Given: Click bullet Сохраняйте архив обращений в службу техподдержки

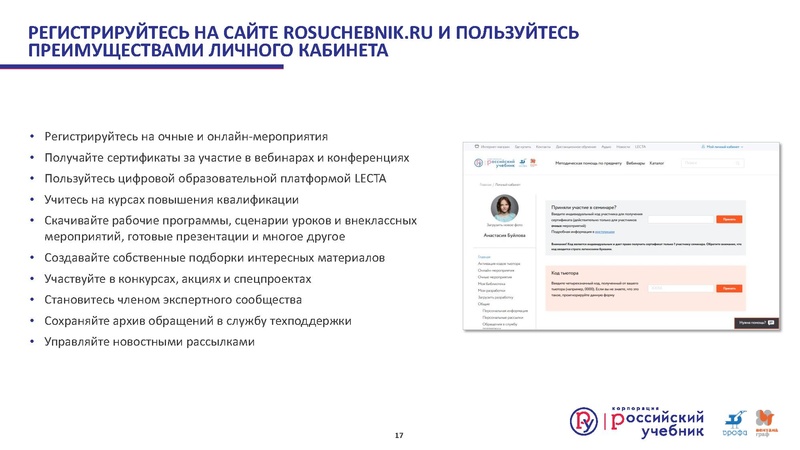Looking at the screenshot, I should pos(197,321).
